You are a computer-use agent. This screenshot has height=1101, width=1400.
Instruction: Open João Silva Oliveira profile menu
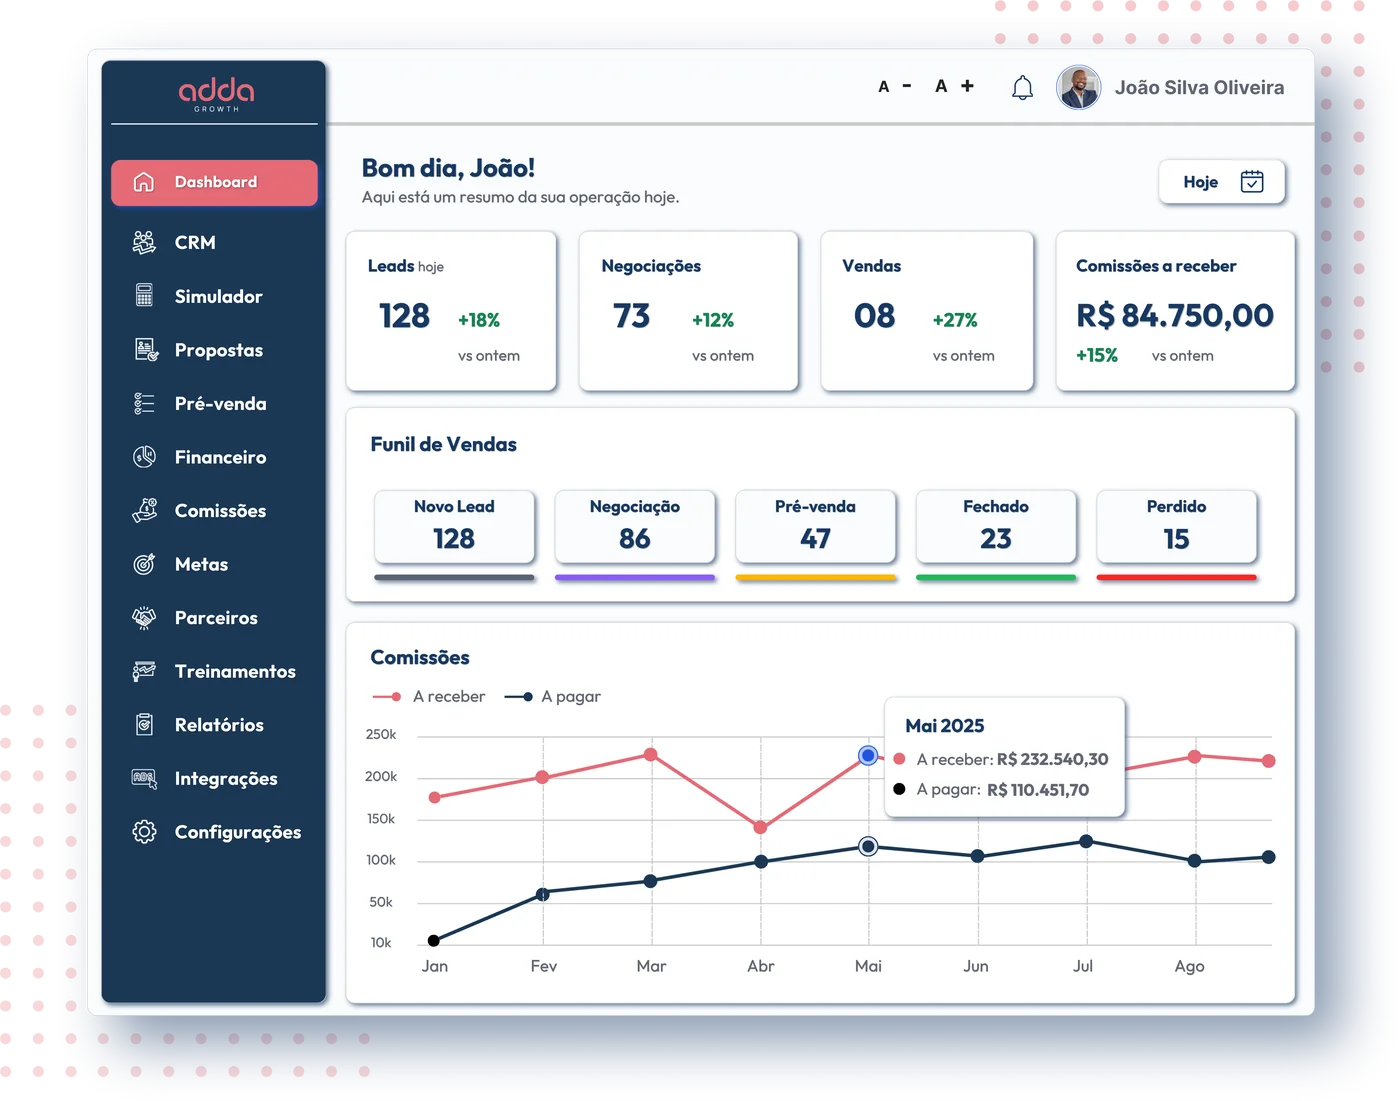1170,88
